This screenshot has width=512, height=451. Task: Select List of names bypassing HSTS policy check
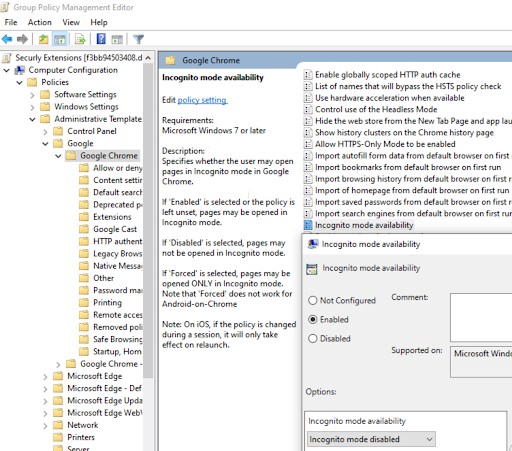point(408,86)
